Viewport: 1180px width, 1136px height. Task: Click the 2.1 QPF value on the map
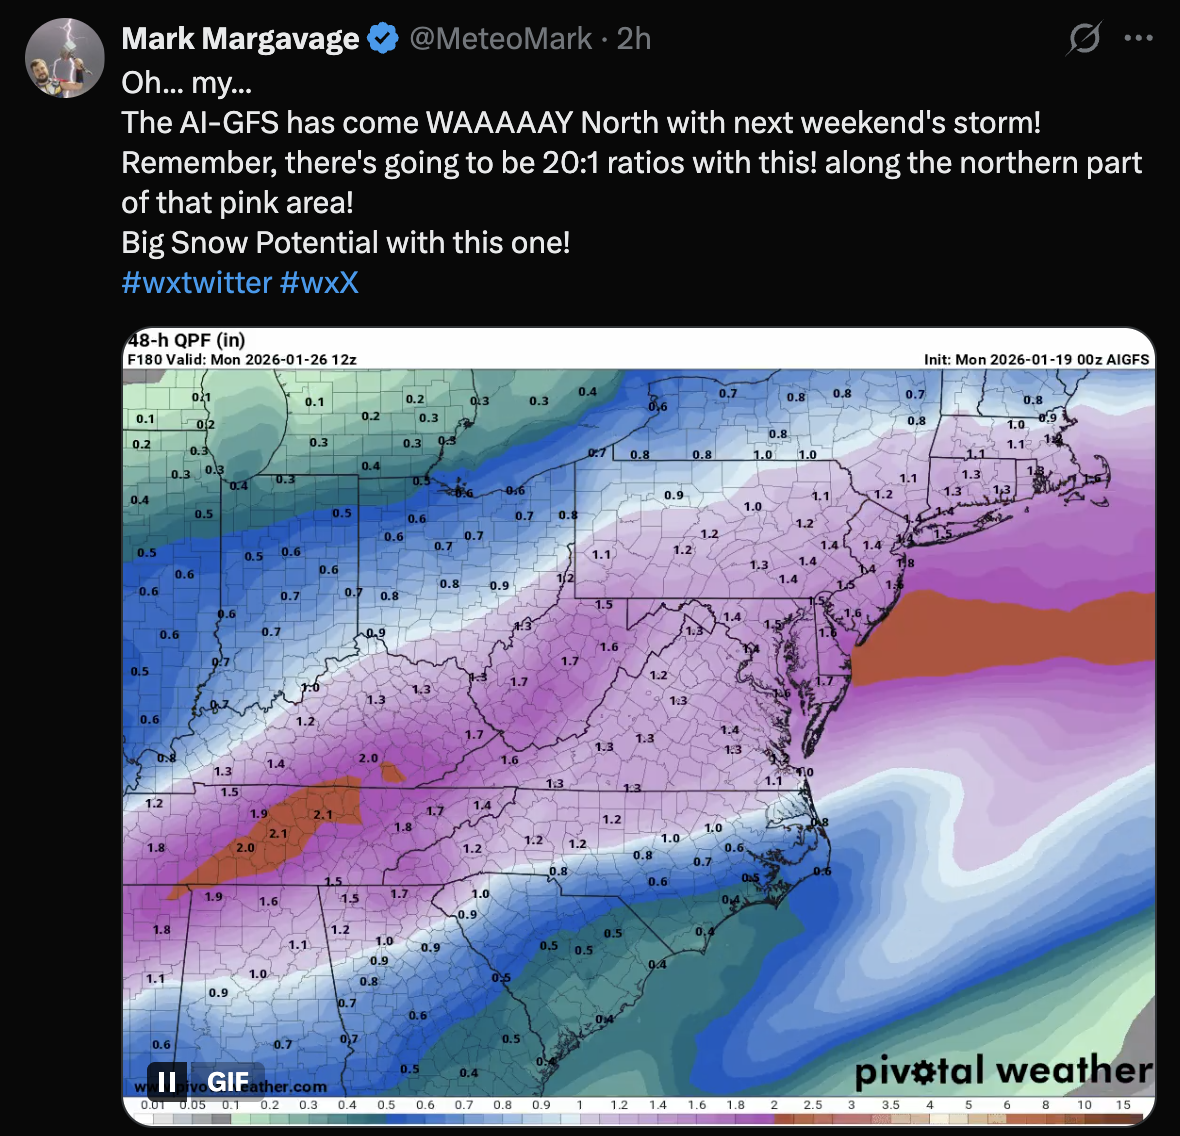323,815
